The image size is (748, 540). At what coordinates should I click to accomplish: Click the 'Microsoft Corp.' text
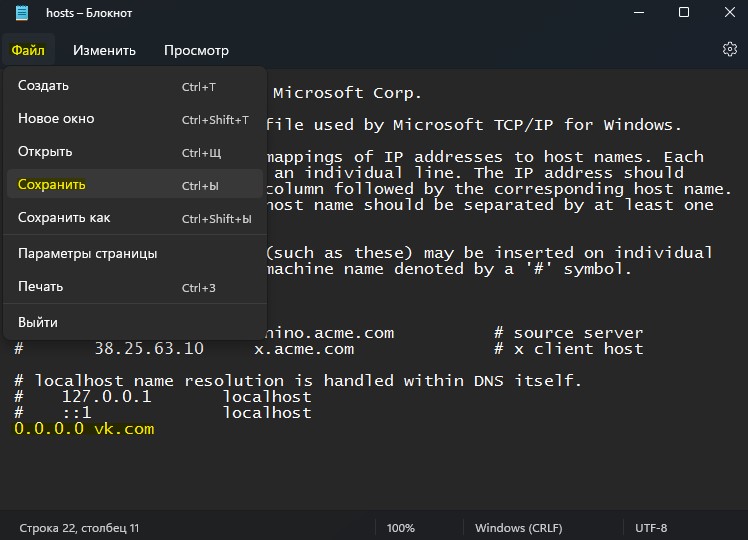348,93
